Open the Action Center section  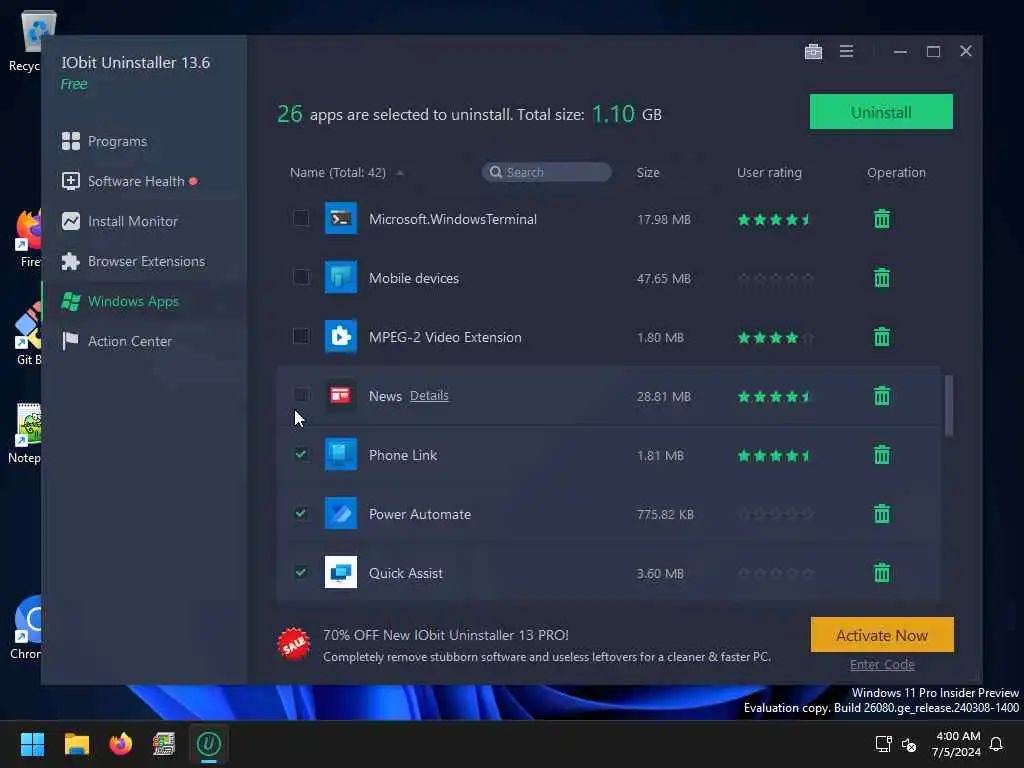[x=117, y=341]
